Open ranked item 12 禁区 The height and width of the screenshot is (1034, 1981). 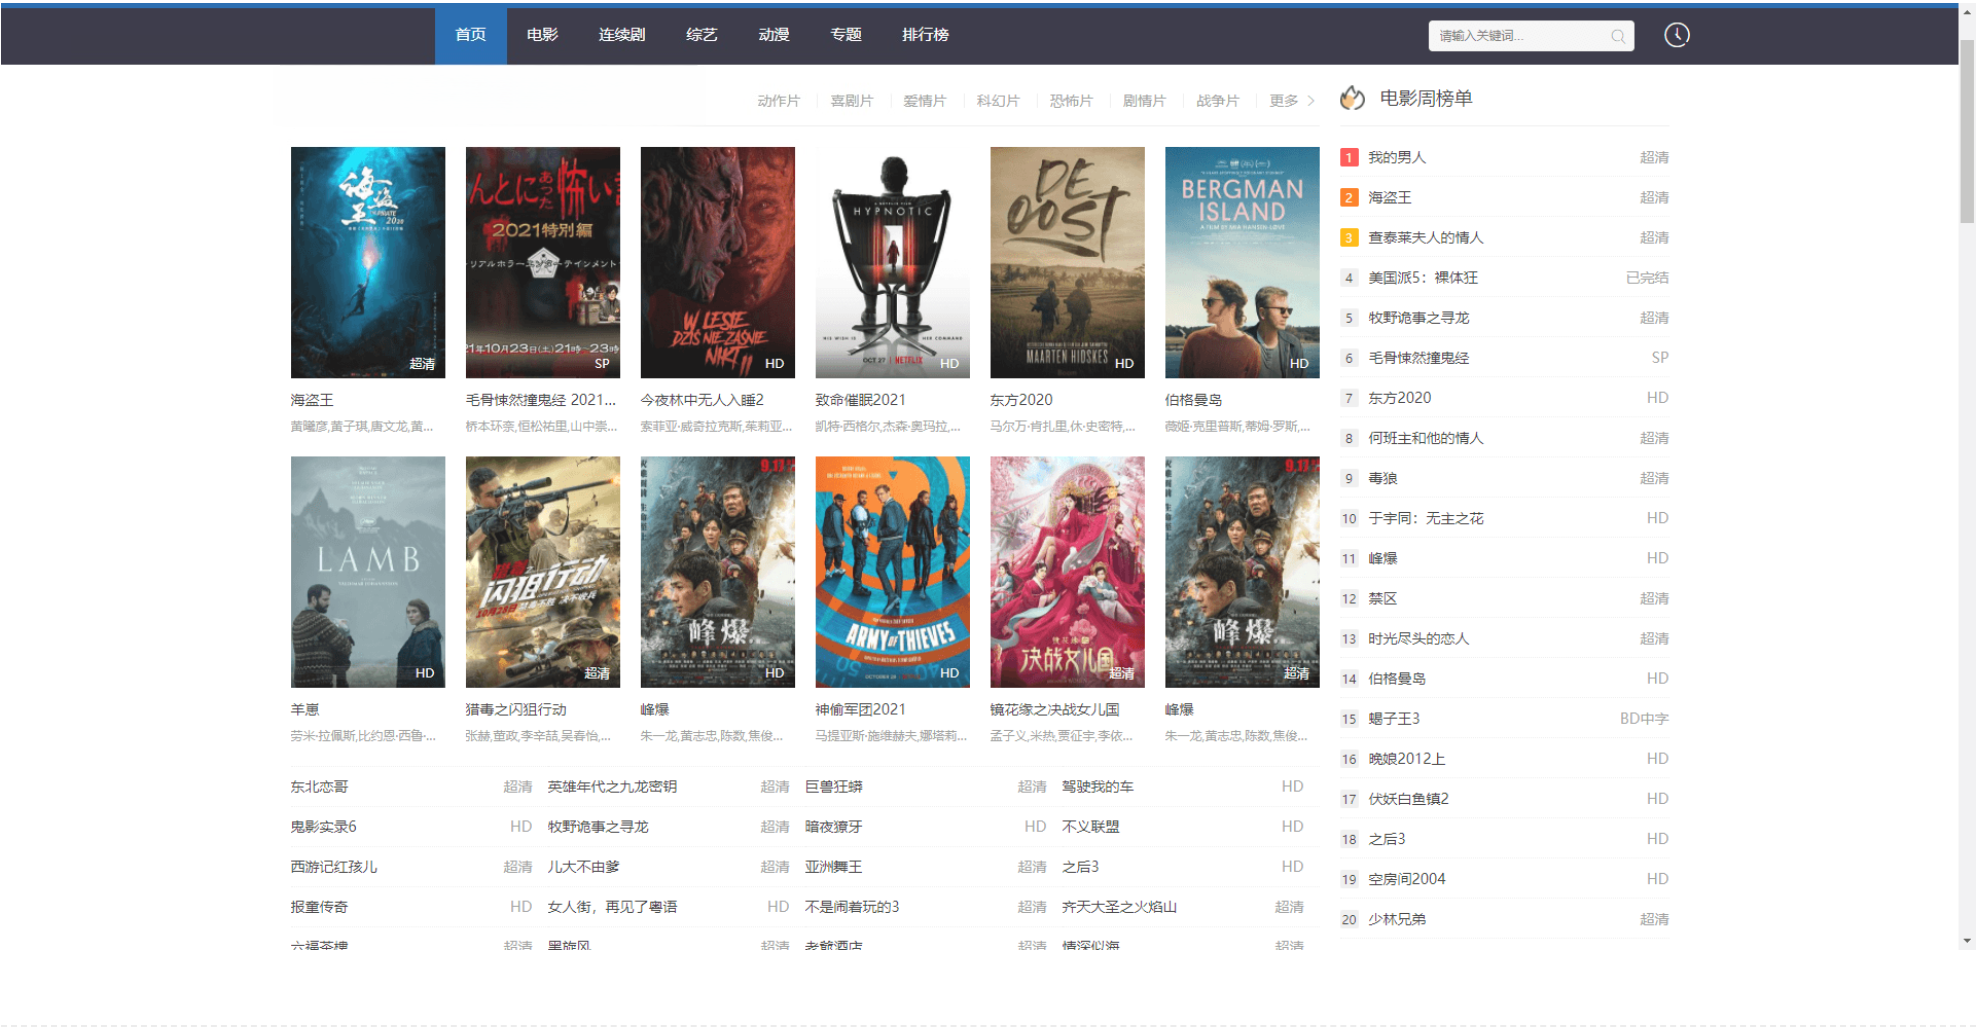click(1382, 599)
